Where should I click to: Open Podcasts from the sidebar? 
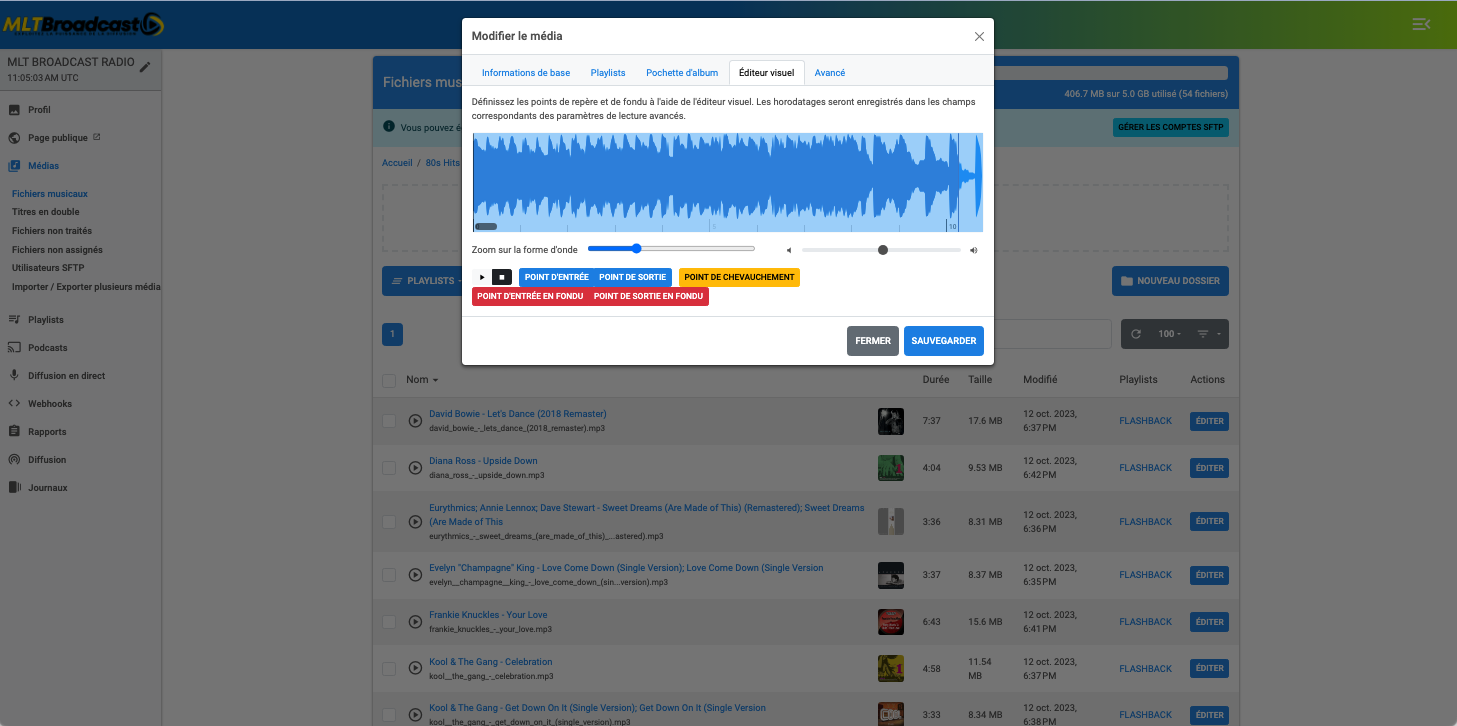[47, 348]
